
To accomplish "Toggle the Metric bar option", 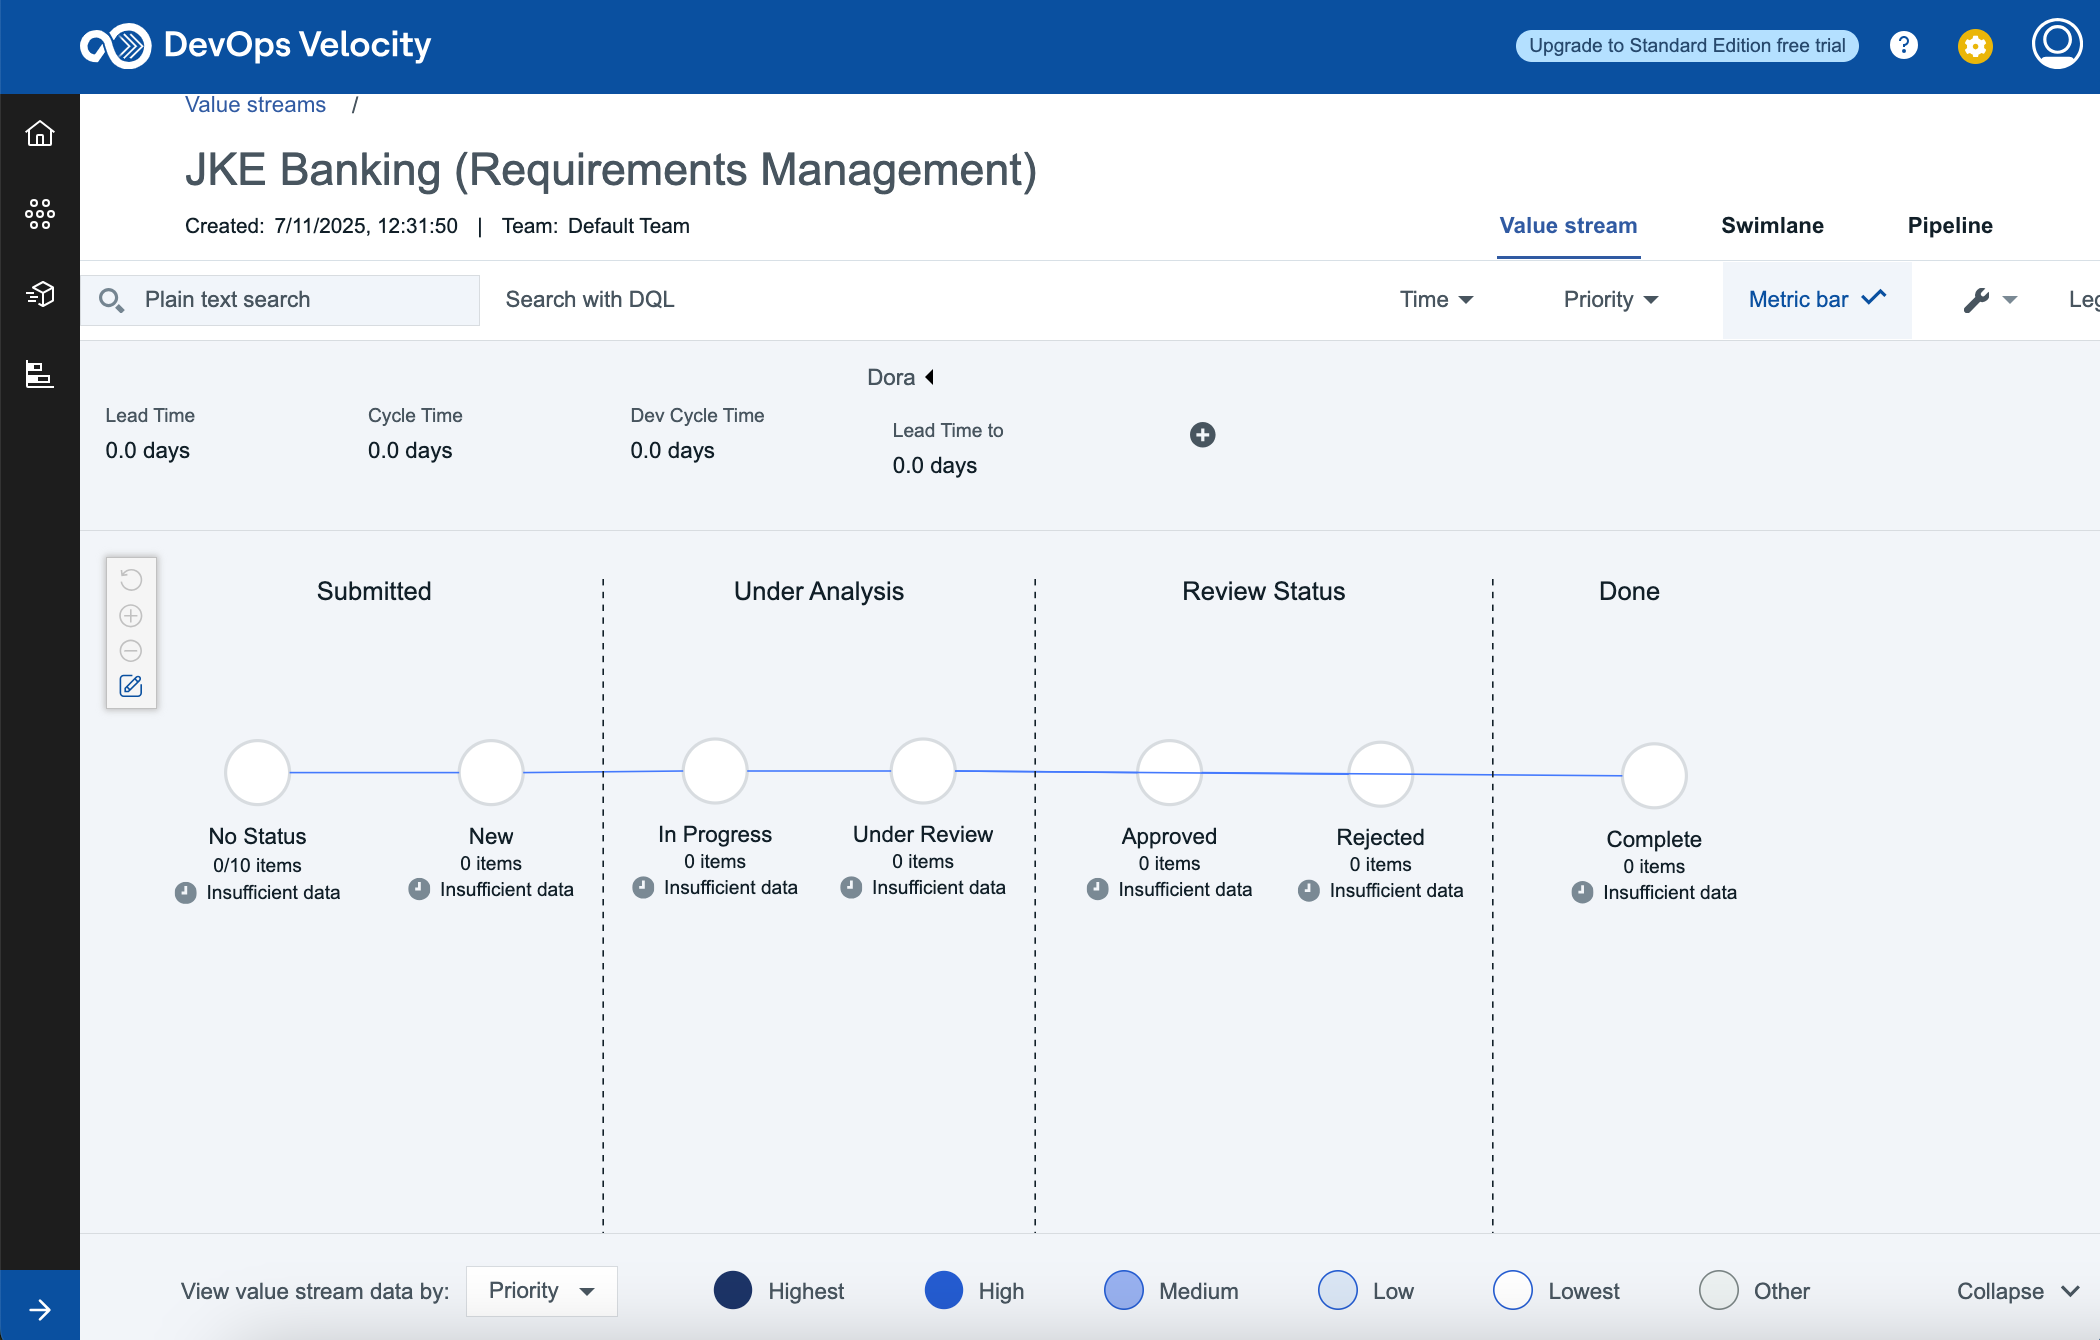I will click(1817, 300).
